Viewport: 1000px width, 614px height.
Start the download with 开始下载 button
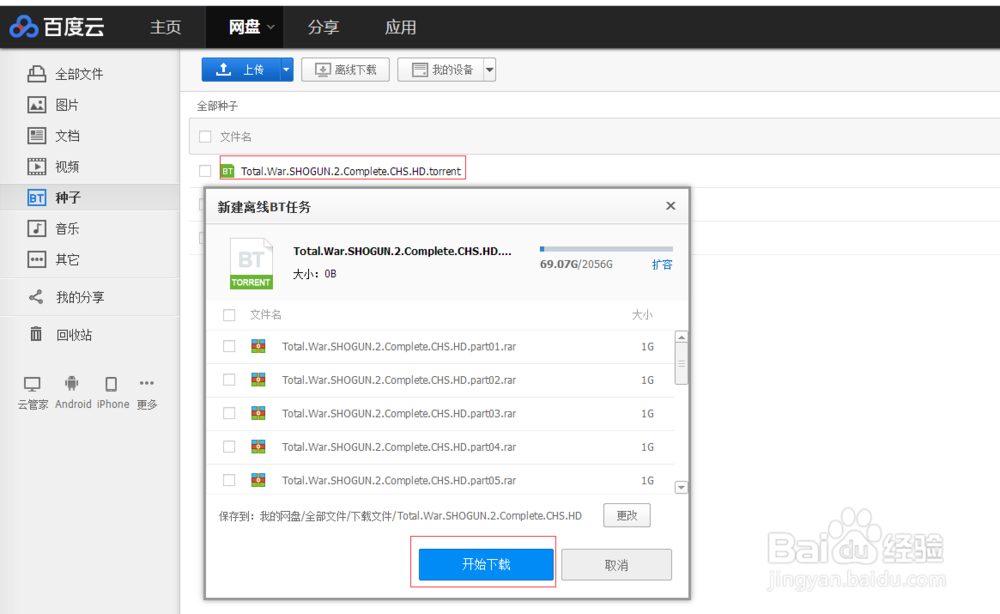[484, 564]
